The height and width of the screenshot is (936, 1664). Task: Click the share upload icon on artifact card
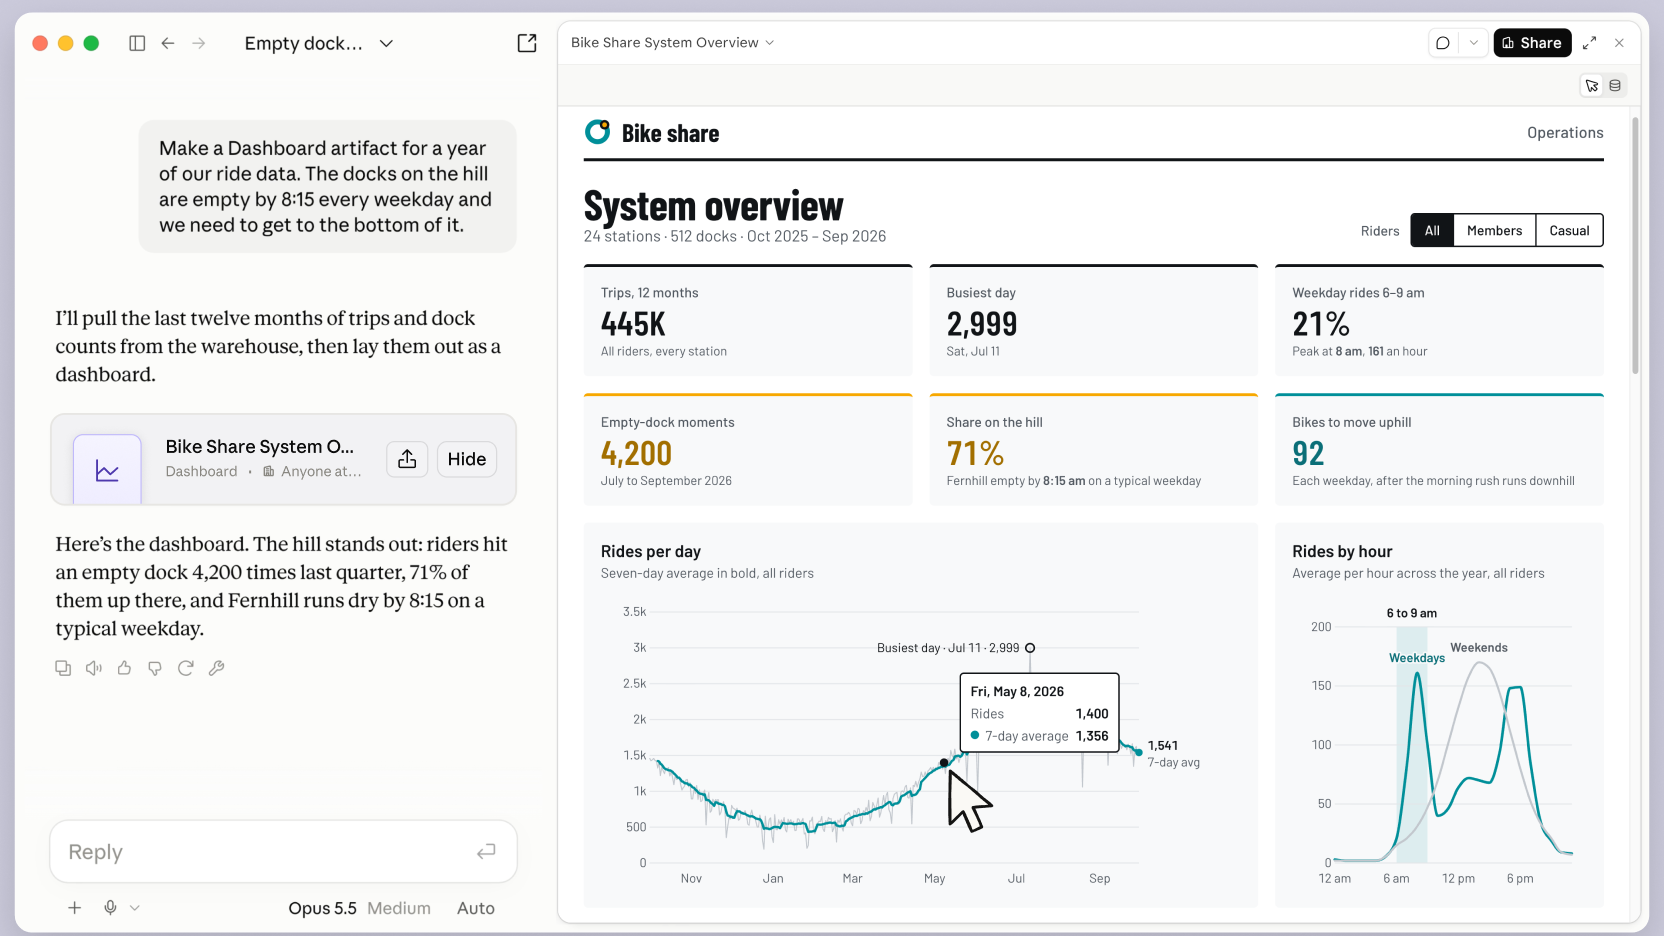[407, 459]
